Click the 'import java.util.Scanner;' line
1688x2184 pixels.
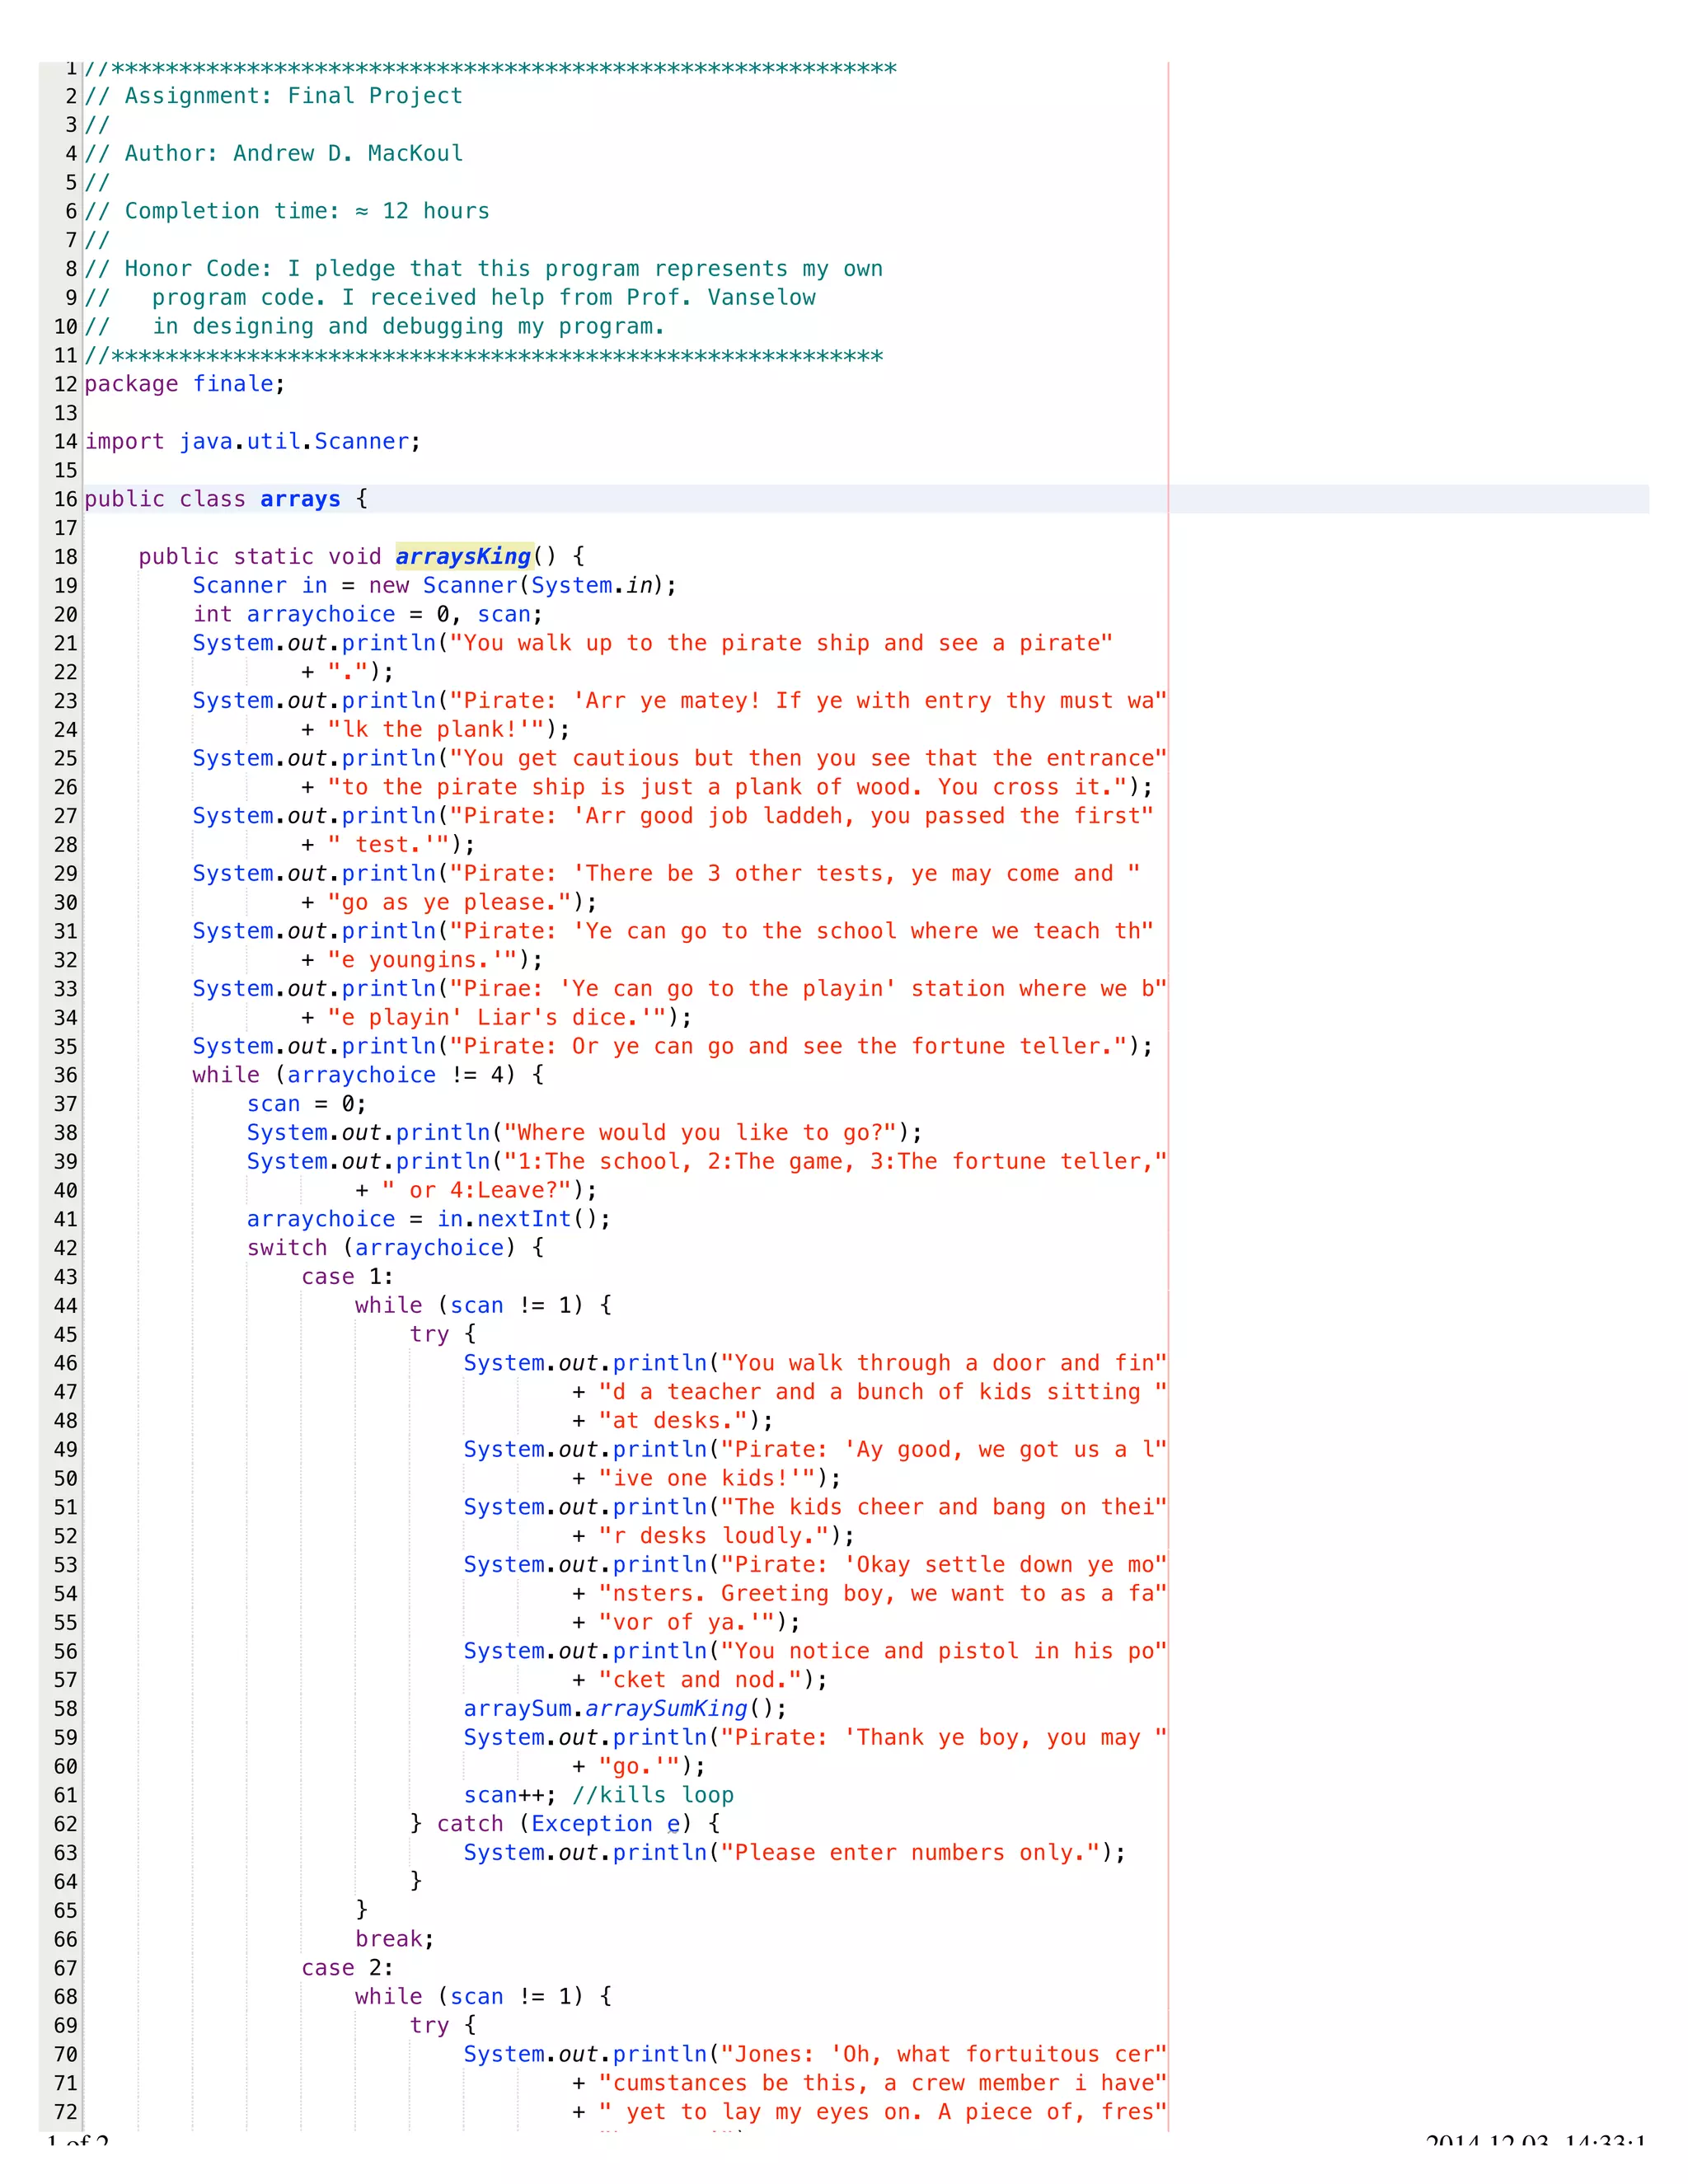pyautogui.click(x=253, y=442)
